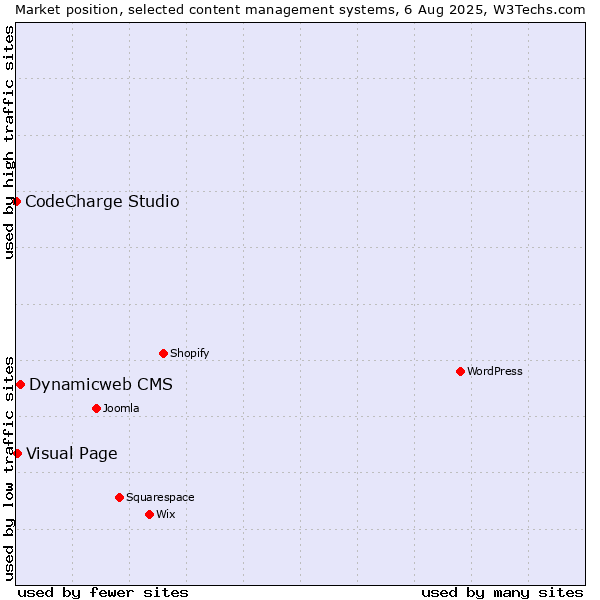The width and height of the screenshot is (600, 600).
Task: Click the 'used by fewer sites' axis label
Action: 103,593
